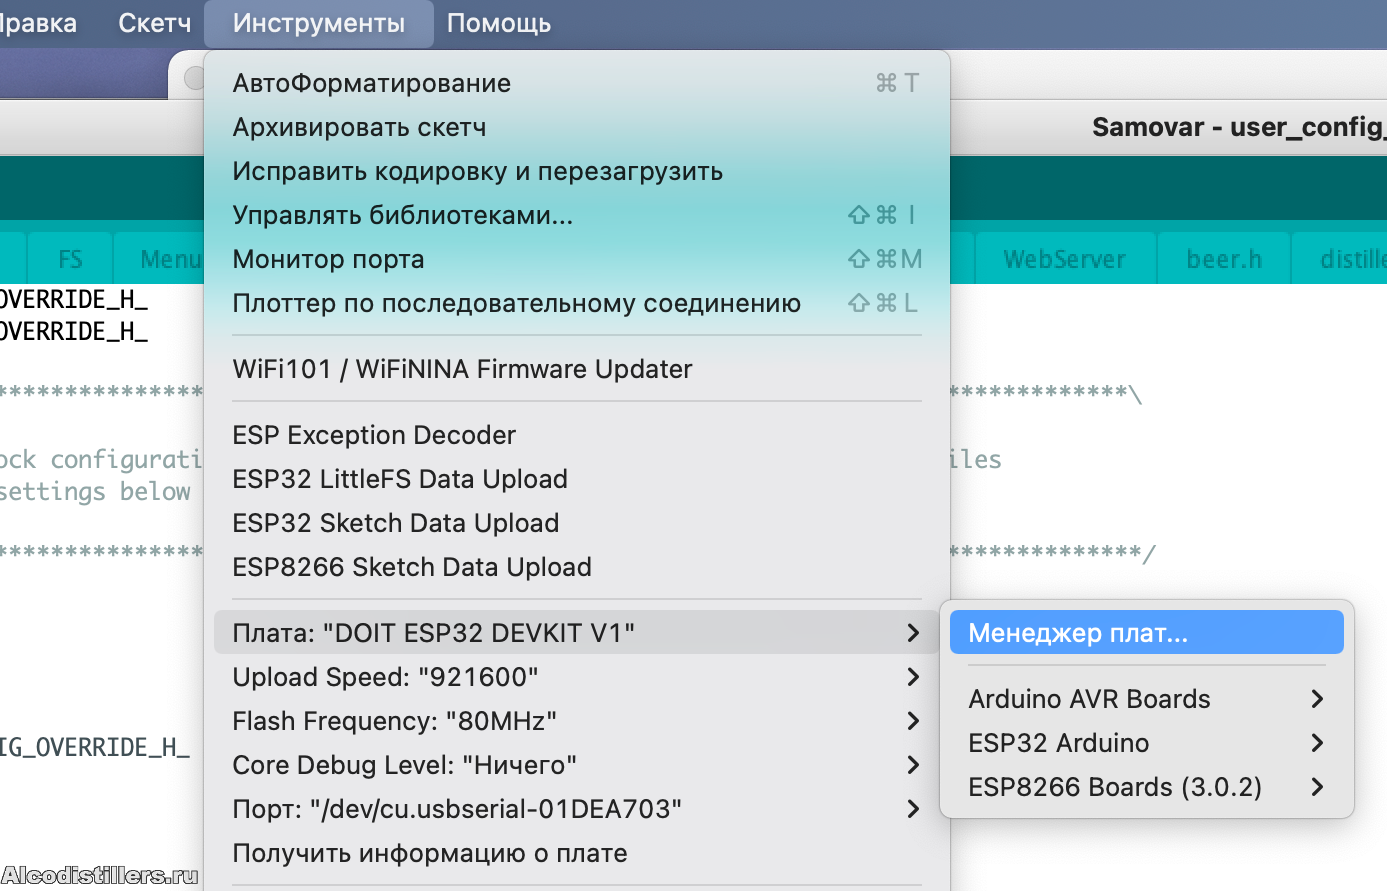Launch WiFi101 / WiFiNINA Firmware Updater
Image resolution: width=1387 pixels, height=891 pixels.
[576, 369]
